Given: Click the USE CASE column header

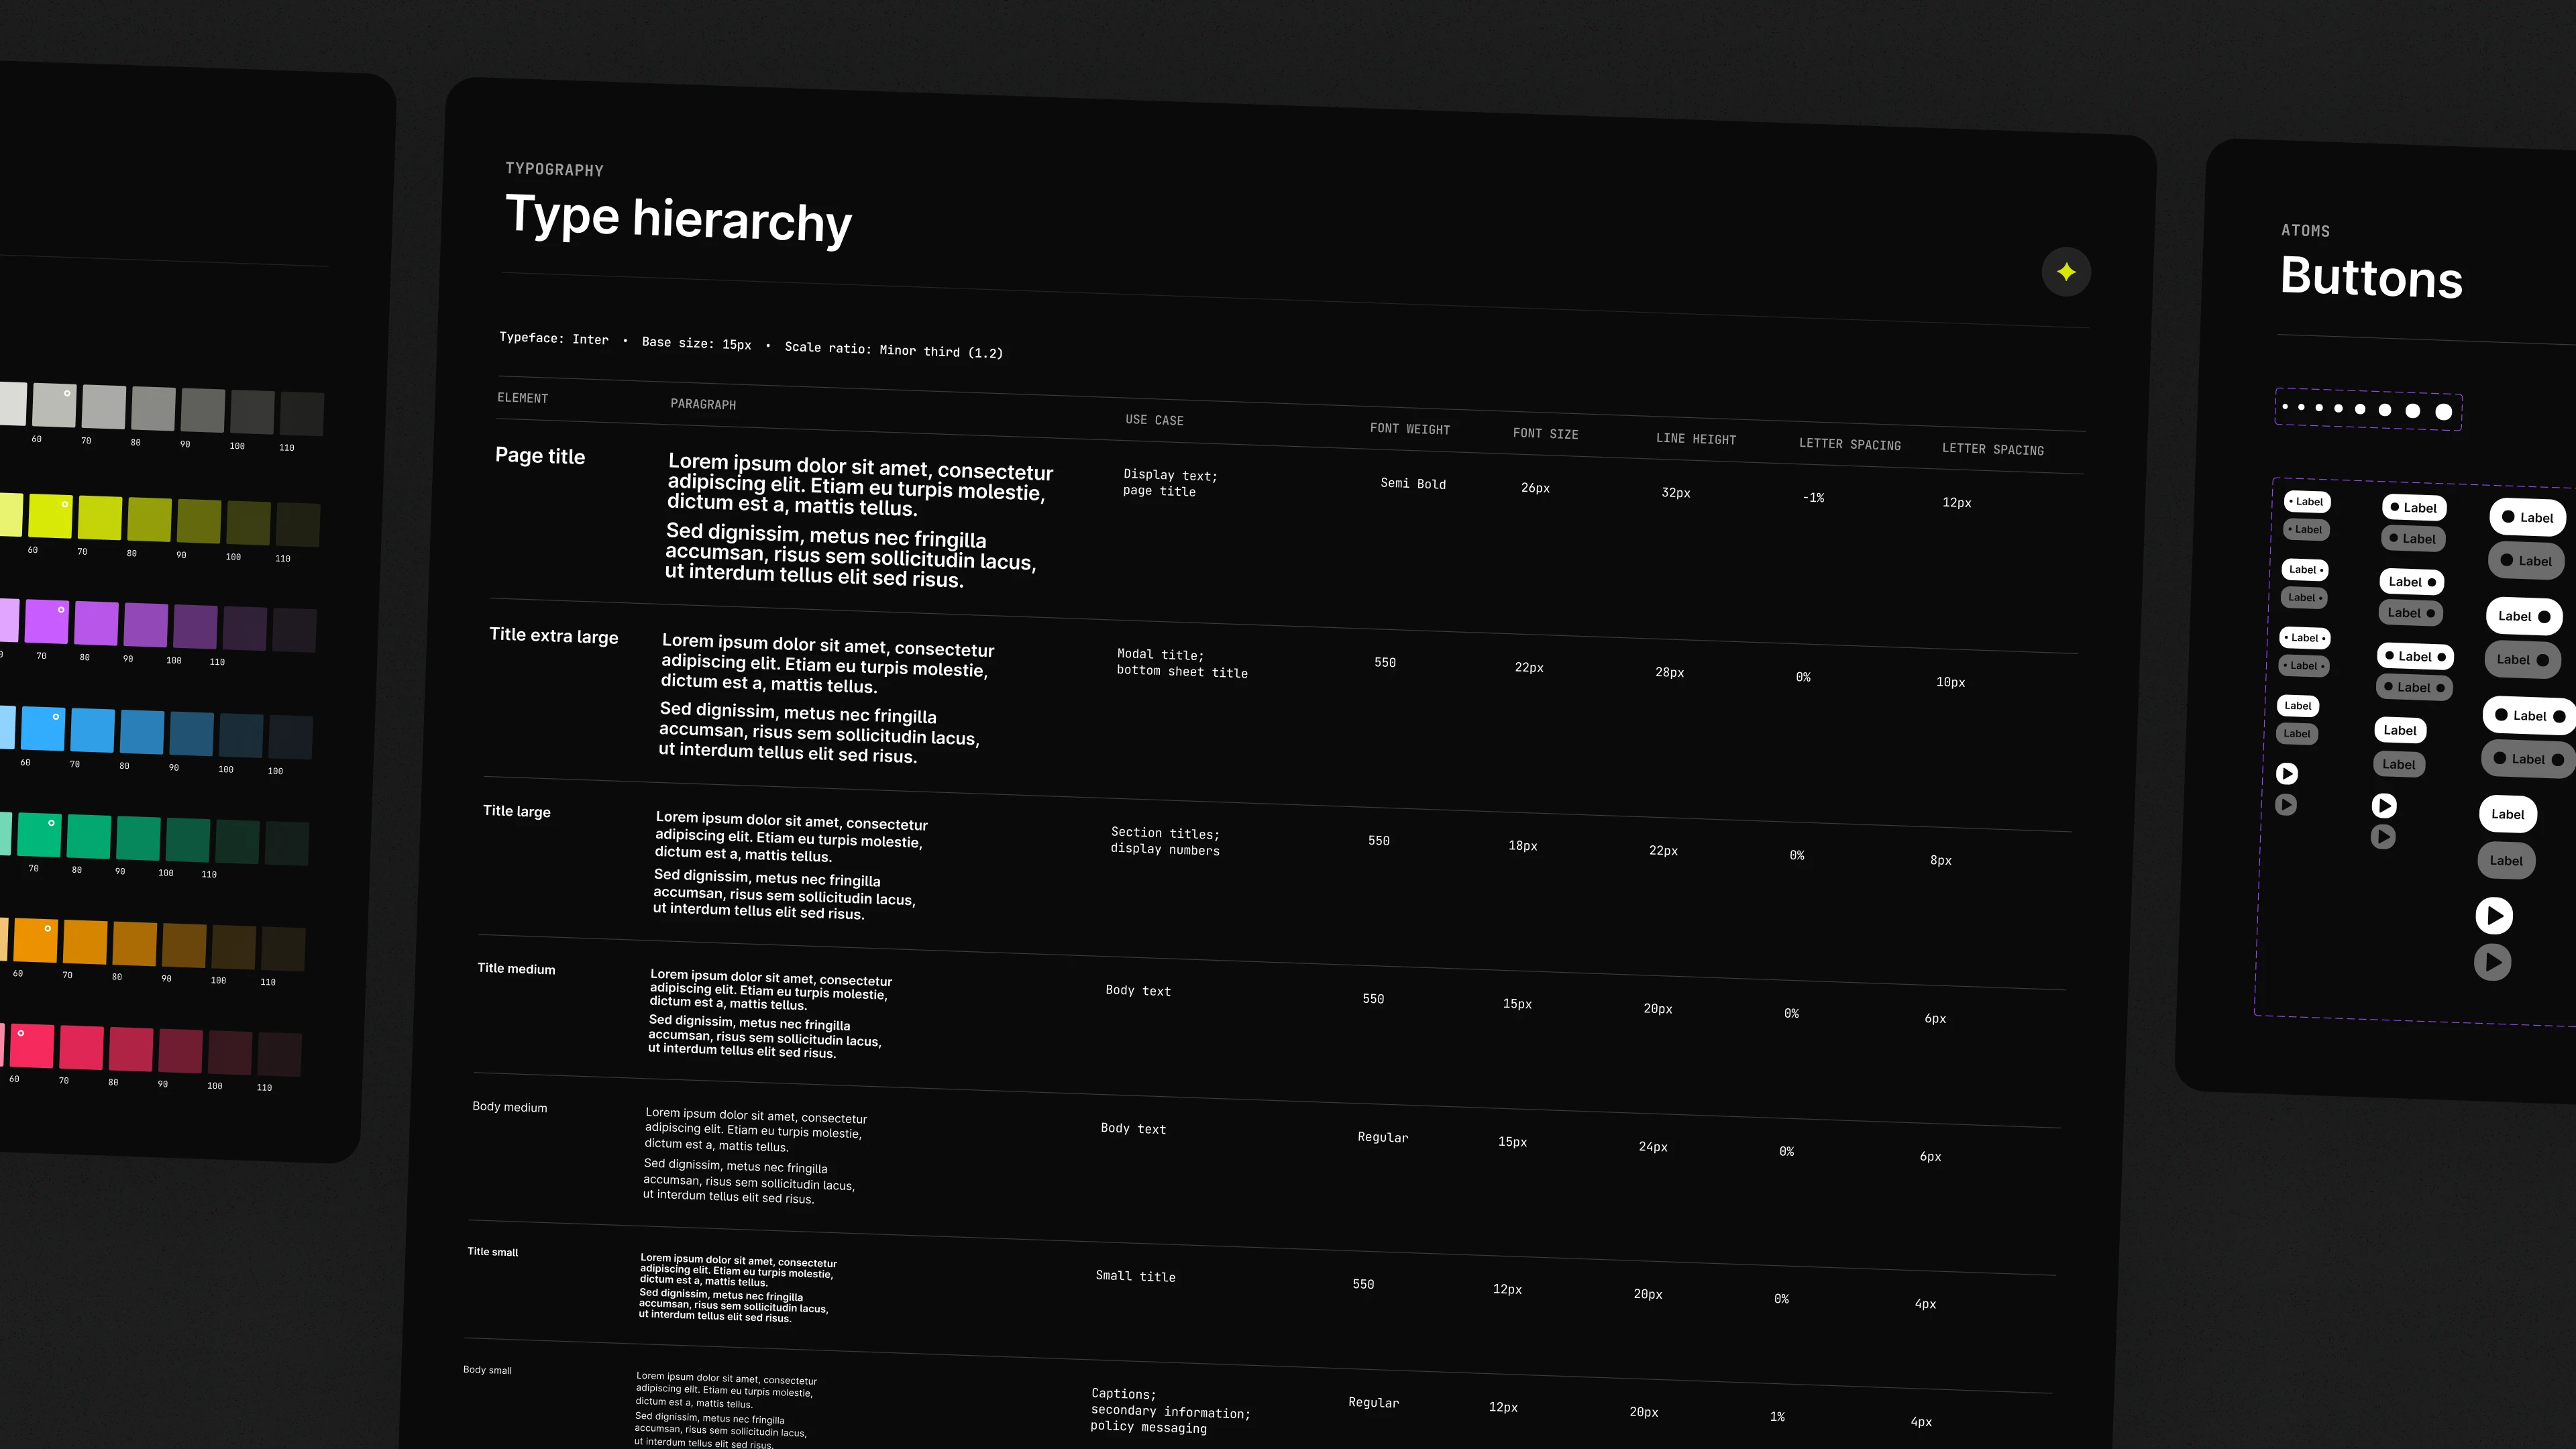Looking at the screenshot, I should click(1154, 420).
